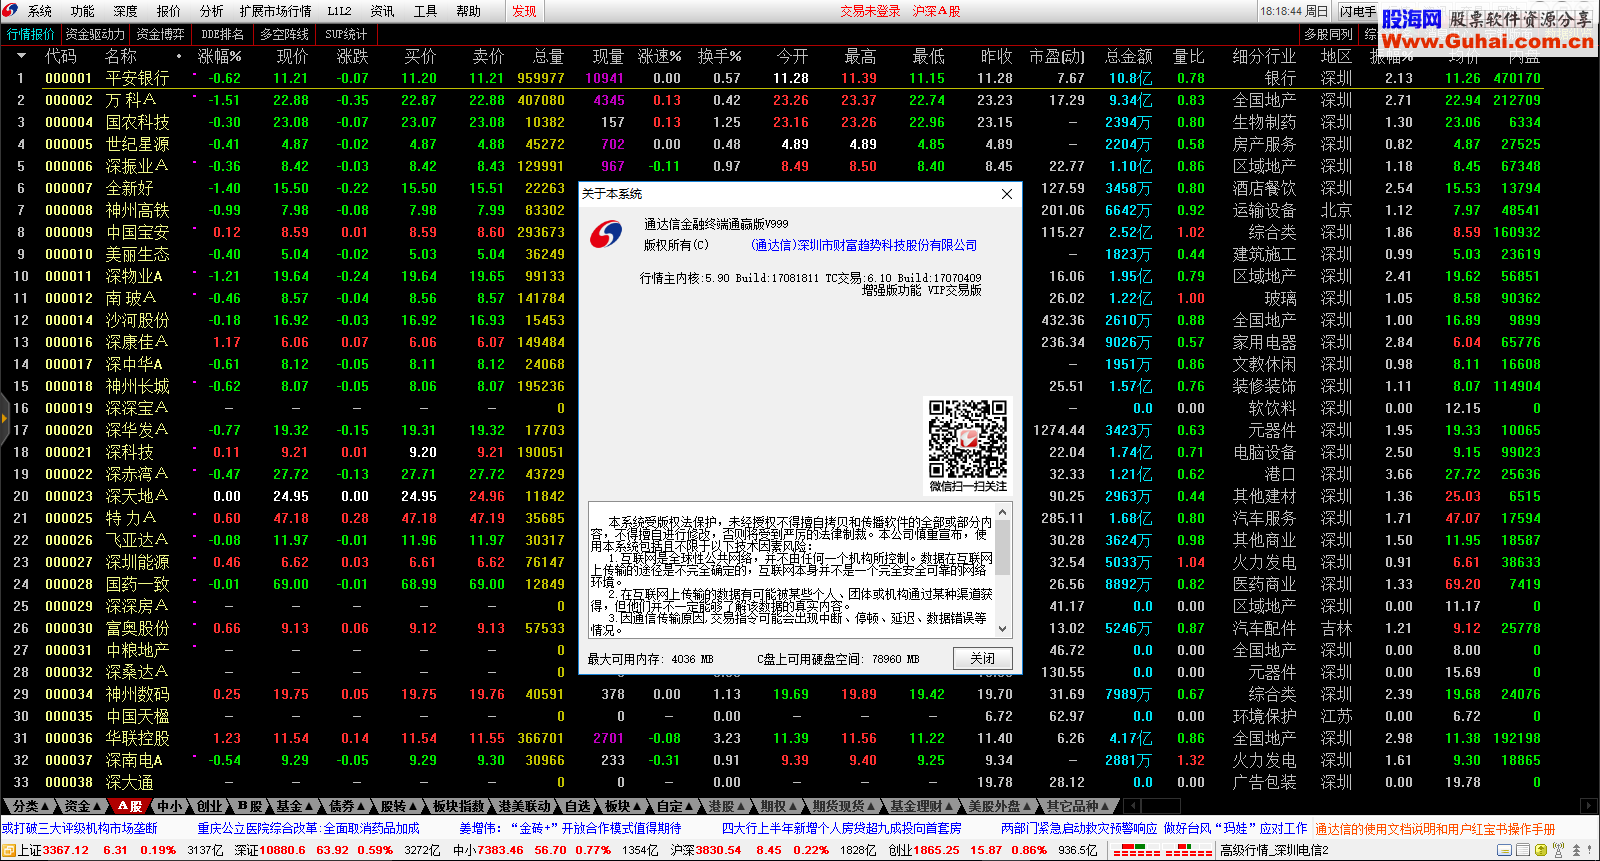Open the 系统 menu
1600x861 pixels.
click(40, 11)
